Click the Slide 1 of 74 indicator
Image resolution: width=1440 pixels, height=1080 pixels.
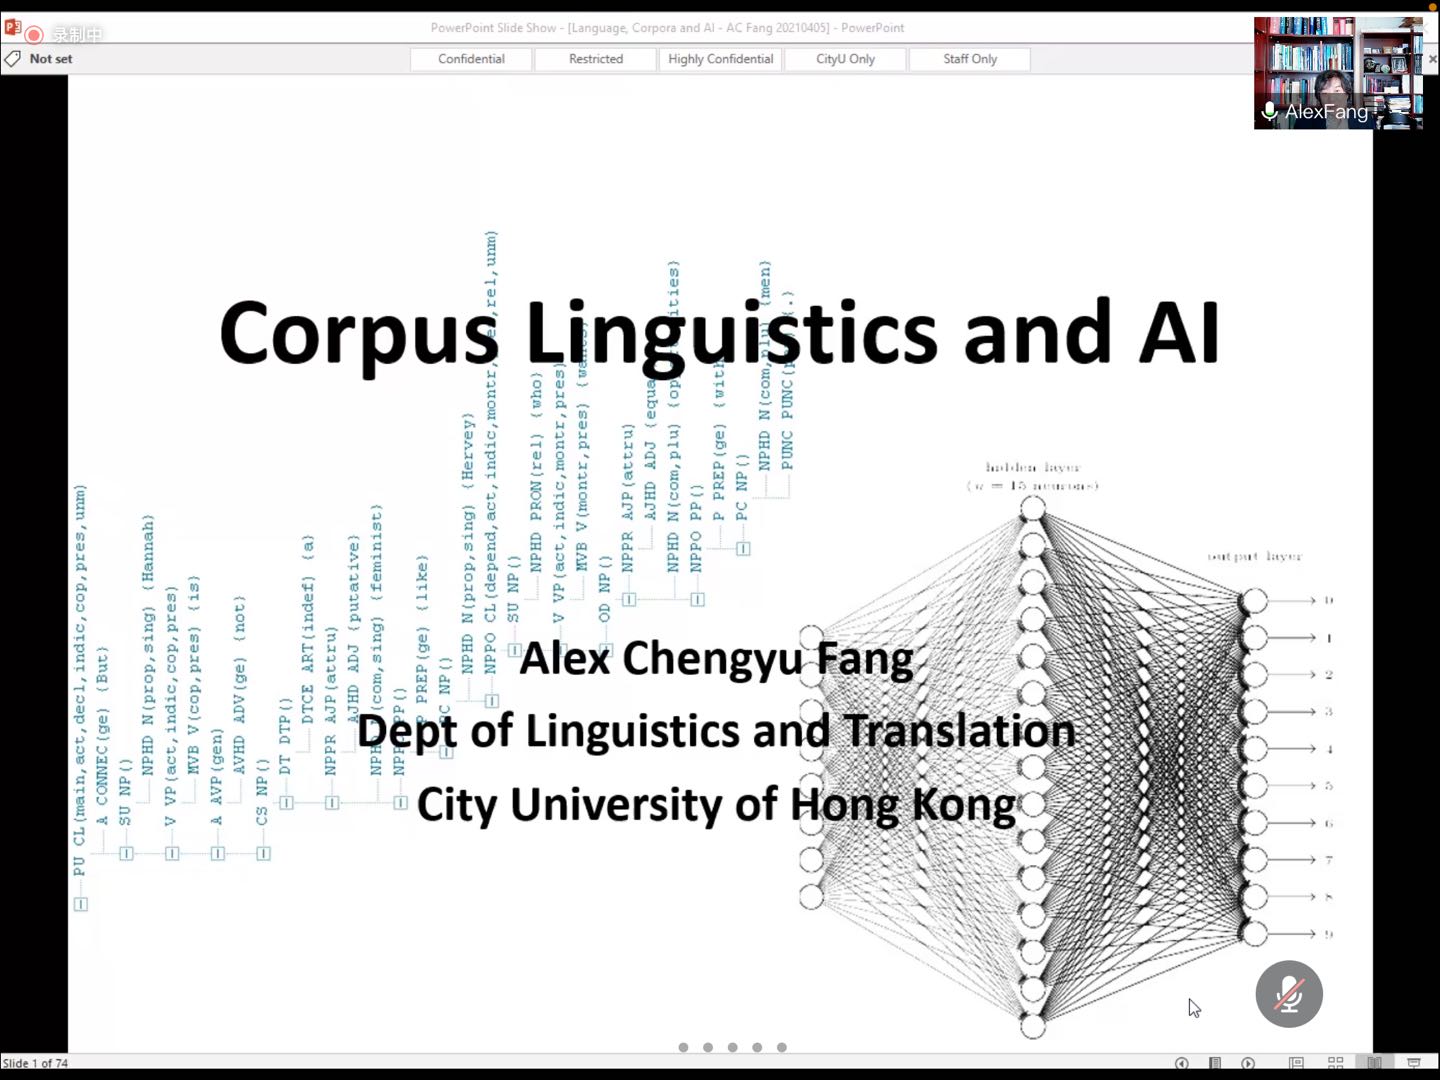click(35, 1063)
